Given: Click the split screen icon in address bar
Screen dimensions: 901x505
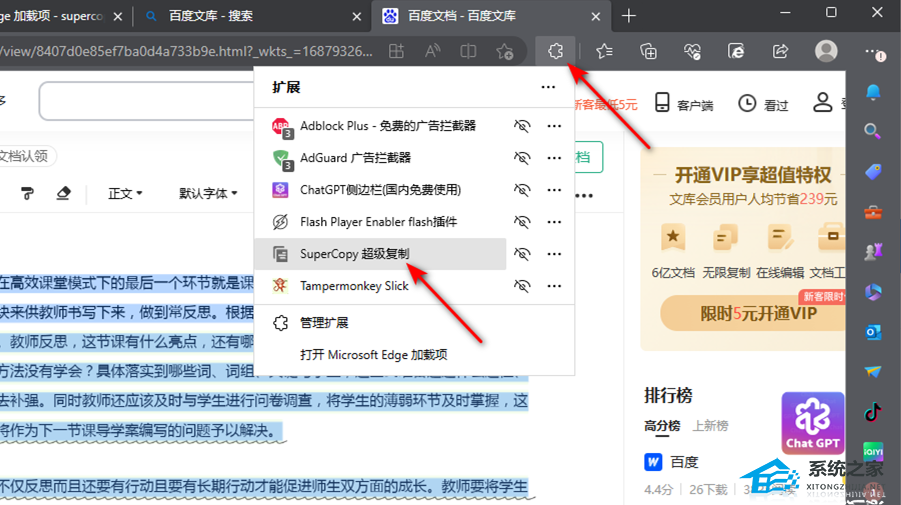Looking at the screenshot, I should pyautogui.click(x=468, y=51).
